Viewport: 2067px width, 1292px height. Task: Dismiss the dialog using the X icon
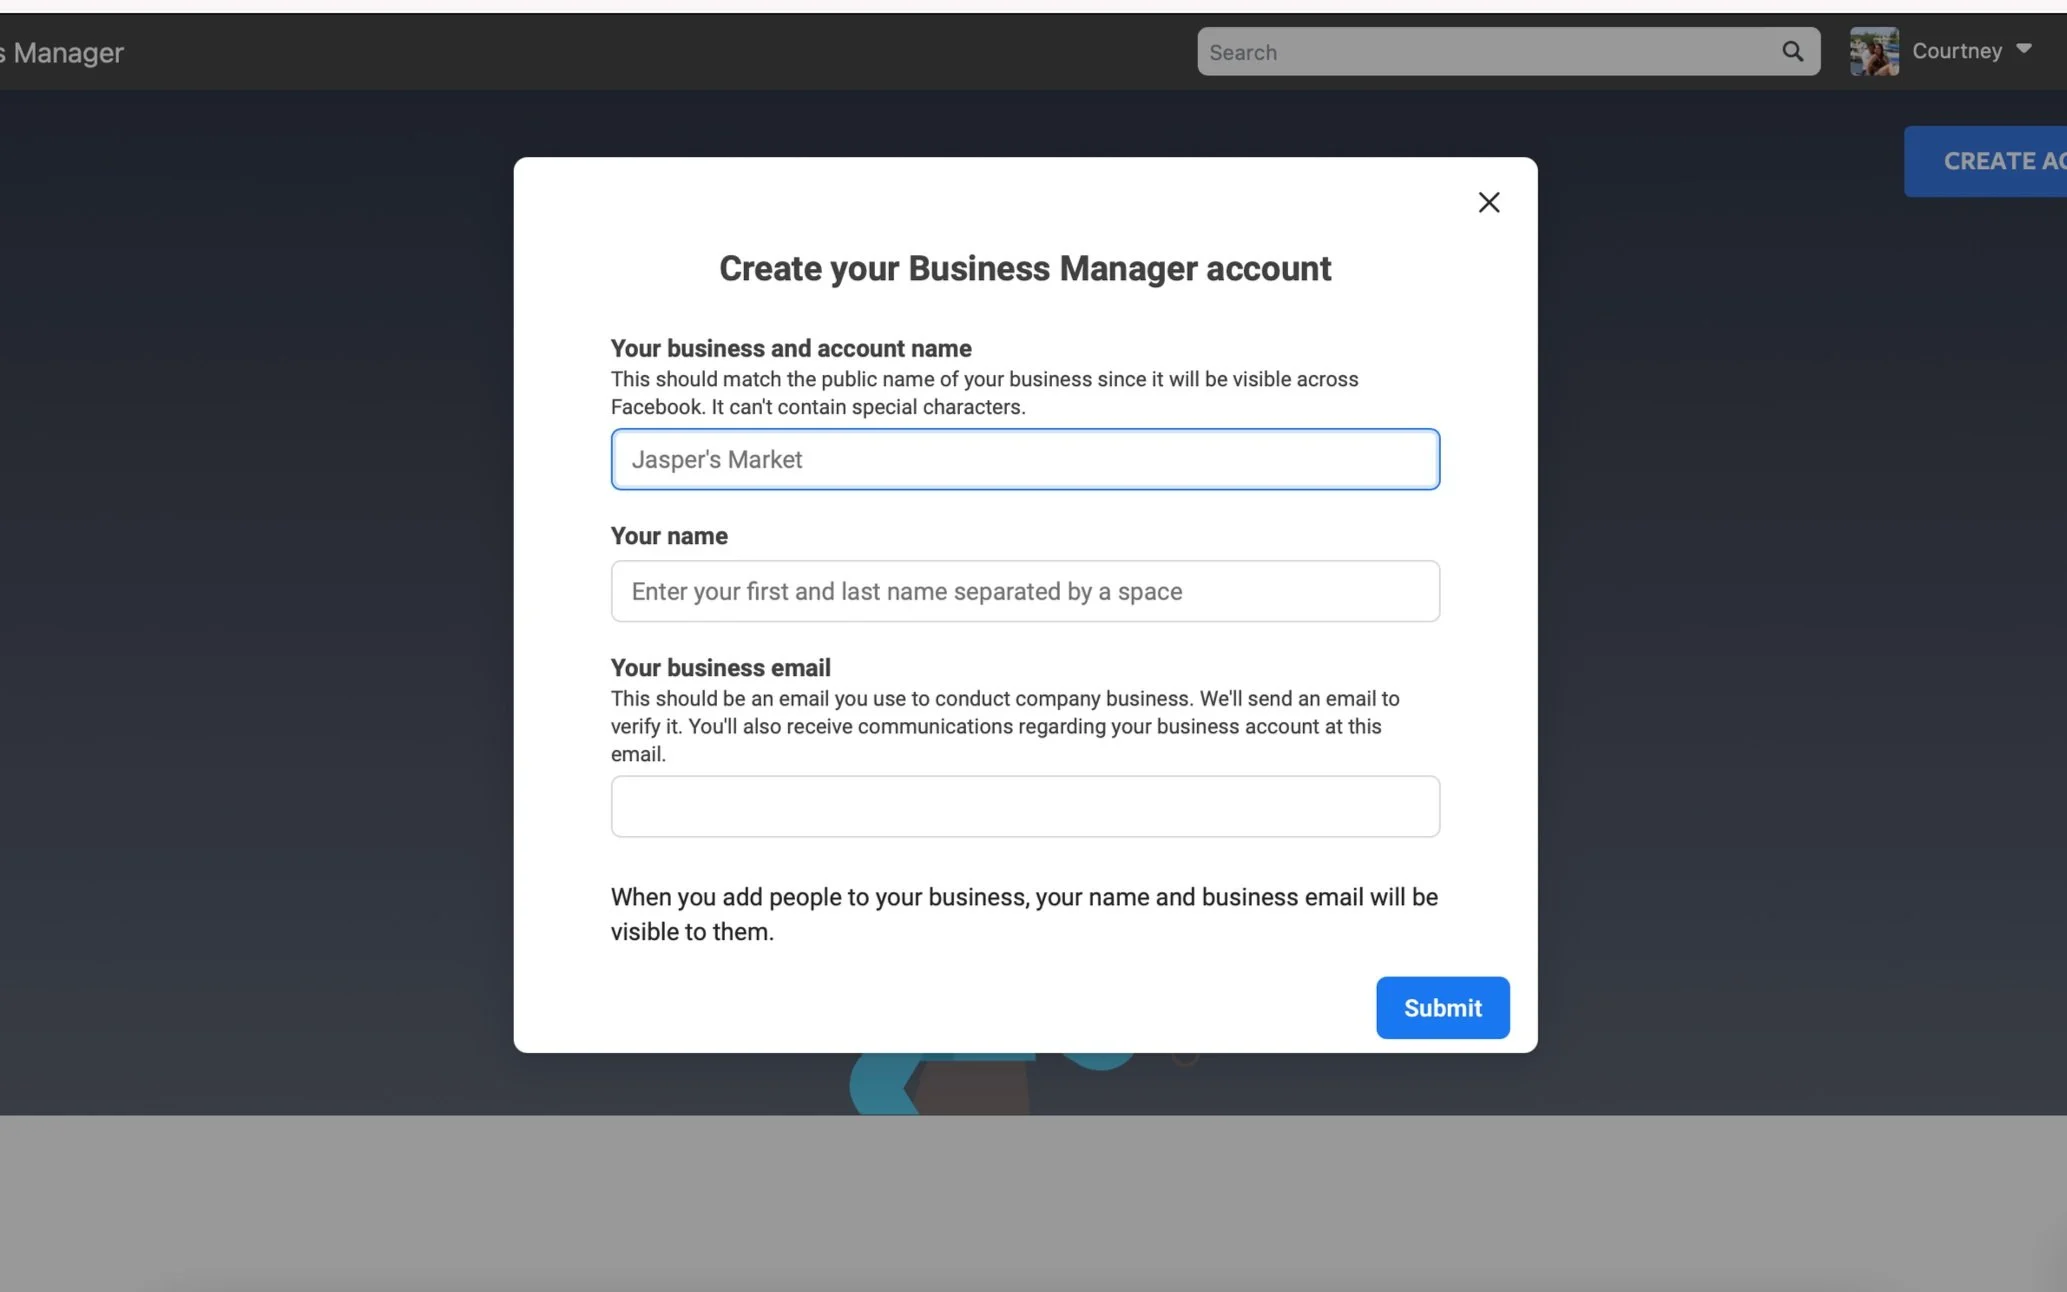pyautogui.click(x=1489, y=202)
